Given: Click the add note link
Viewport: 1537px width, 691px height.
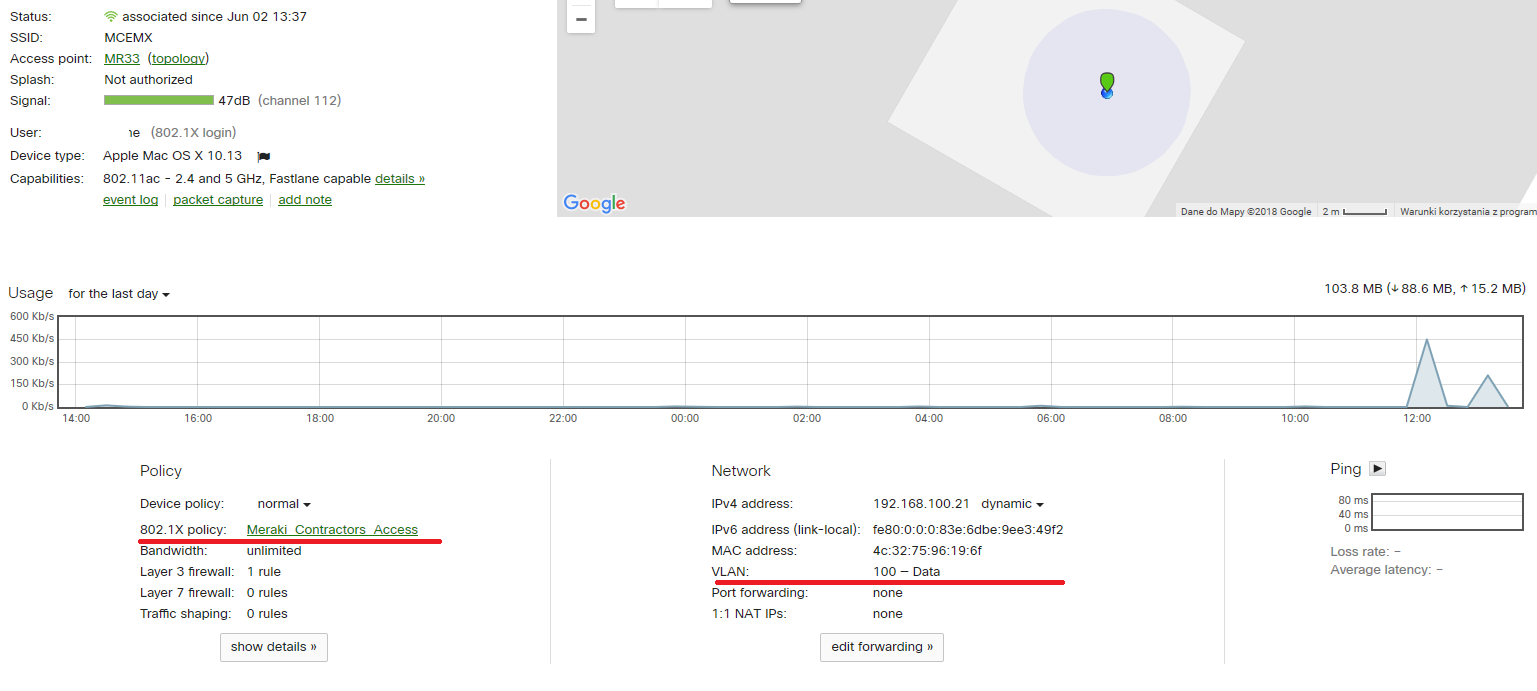Looking at the screenshot, I should [x=305, y=200].
